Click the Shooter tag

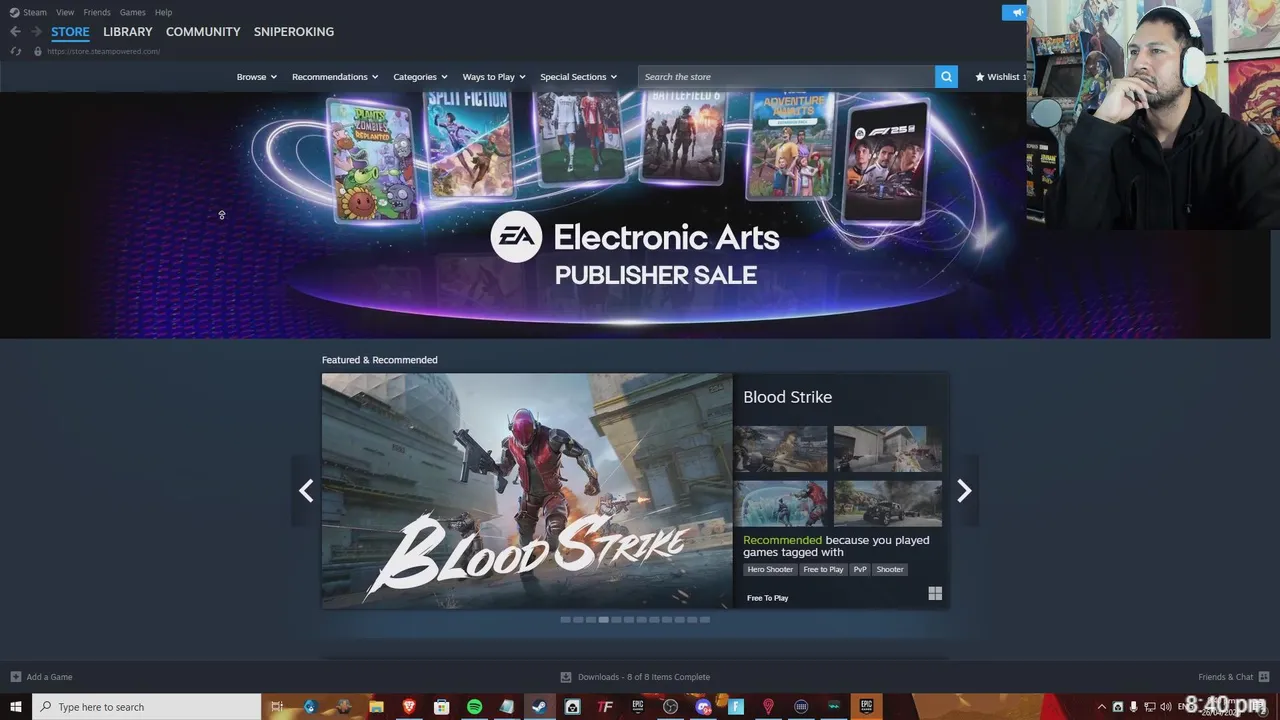890,570
